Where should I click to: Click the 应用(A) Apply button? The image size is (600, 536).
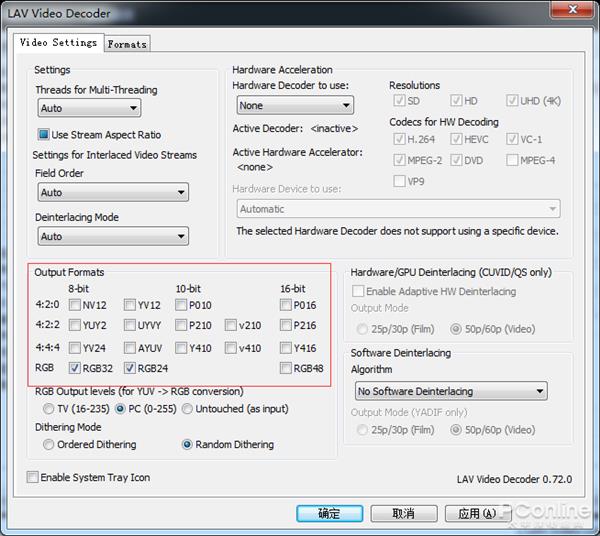click(x=478, y=513)
